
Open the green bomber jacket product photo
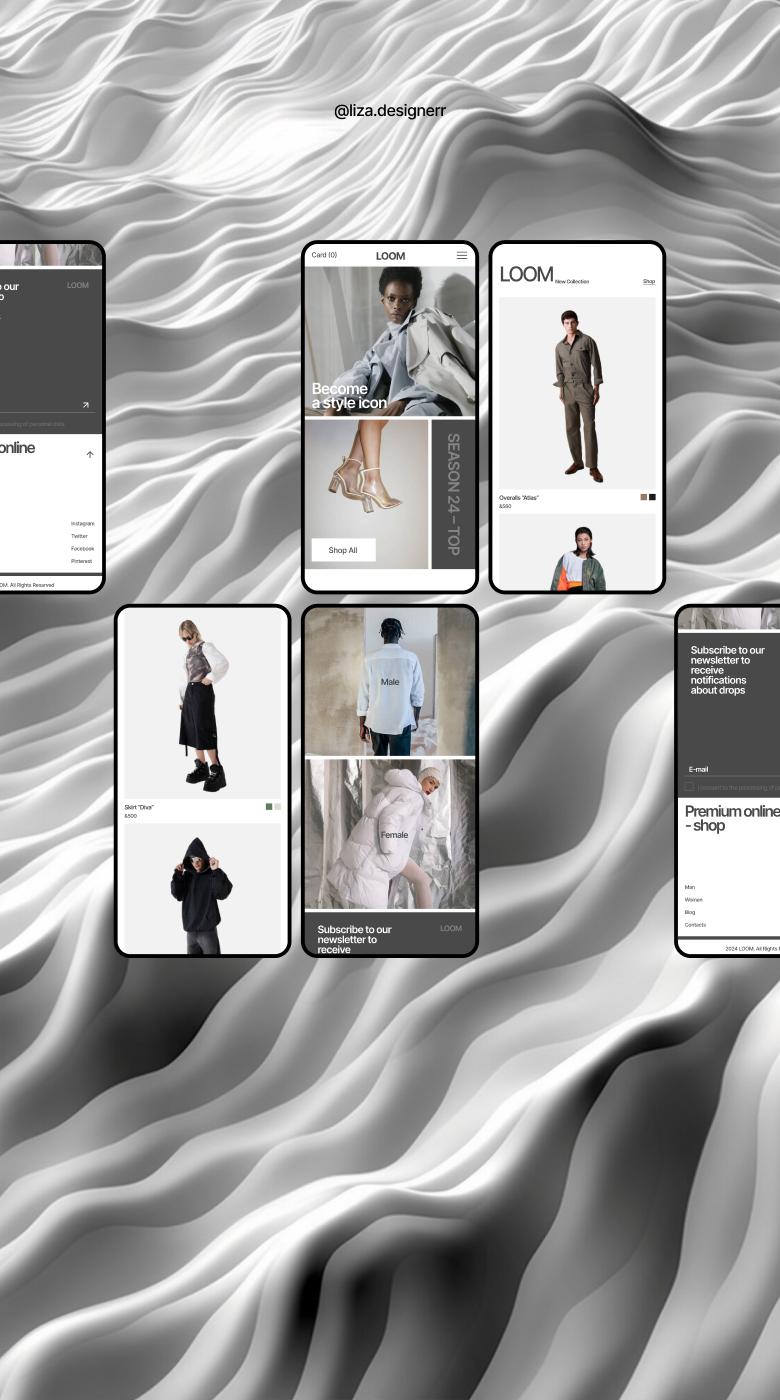pyautogui.click(x=577, y=552)
